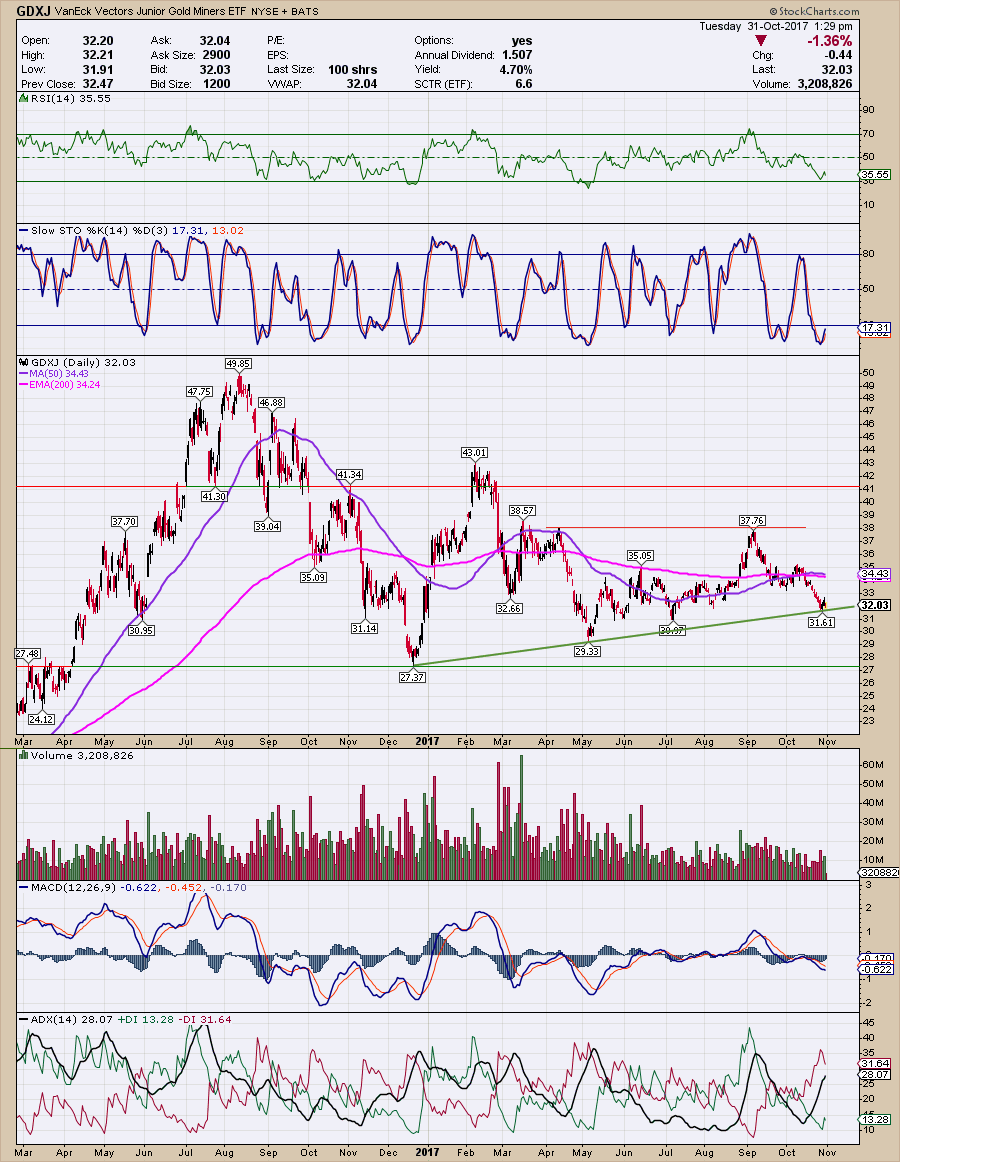Click the EMA(200) 34.24 legend entry

pos(59,385)
